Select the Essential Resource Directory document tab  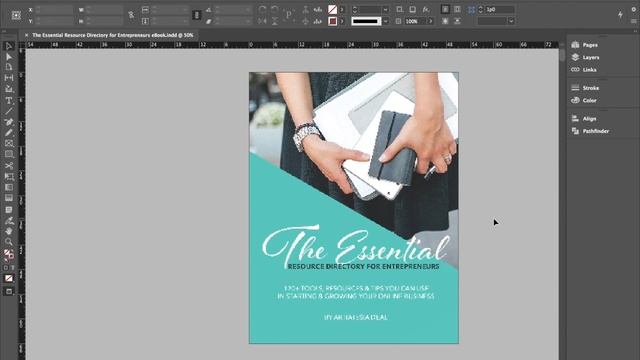[113, 35]
